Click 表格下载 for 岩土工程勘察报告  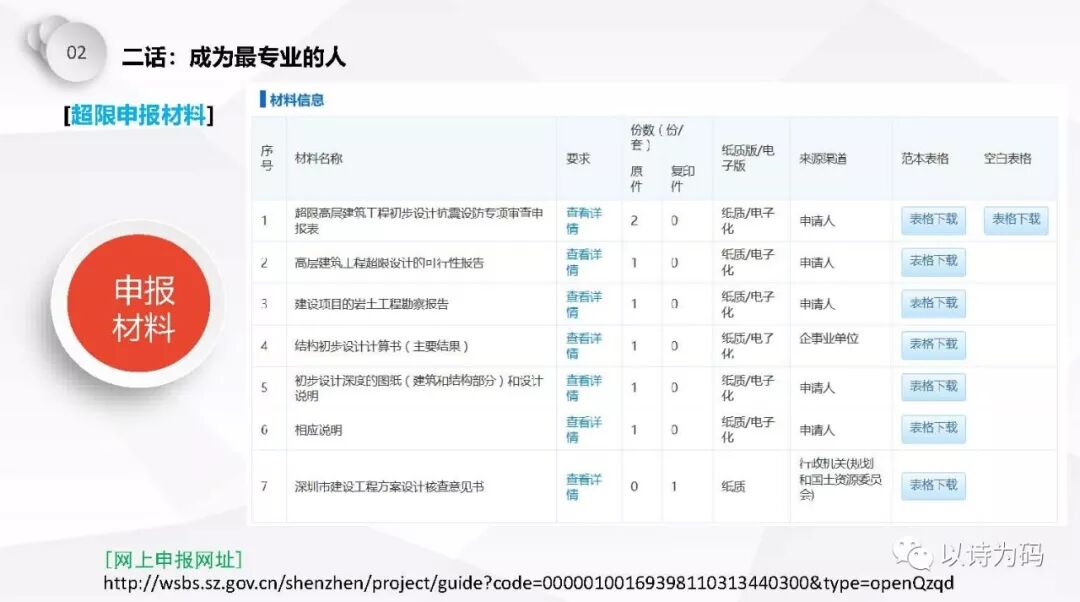tap(932, 304)
